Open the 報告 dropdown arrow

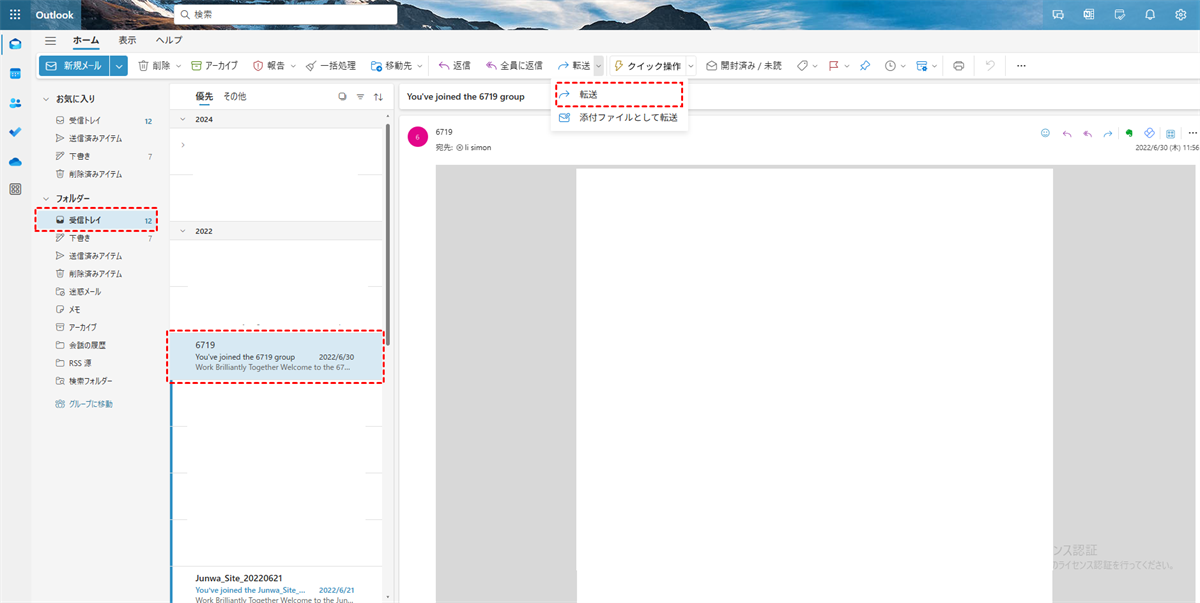click(293, 66)
